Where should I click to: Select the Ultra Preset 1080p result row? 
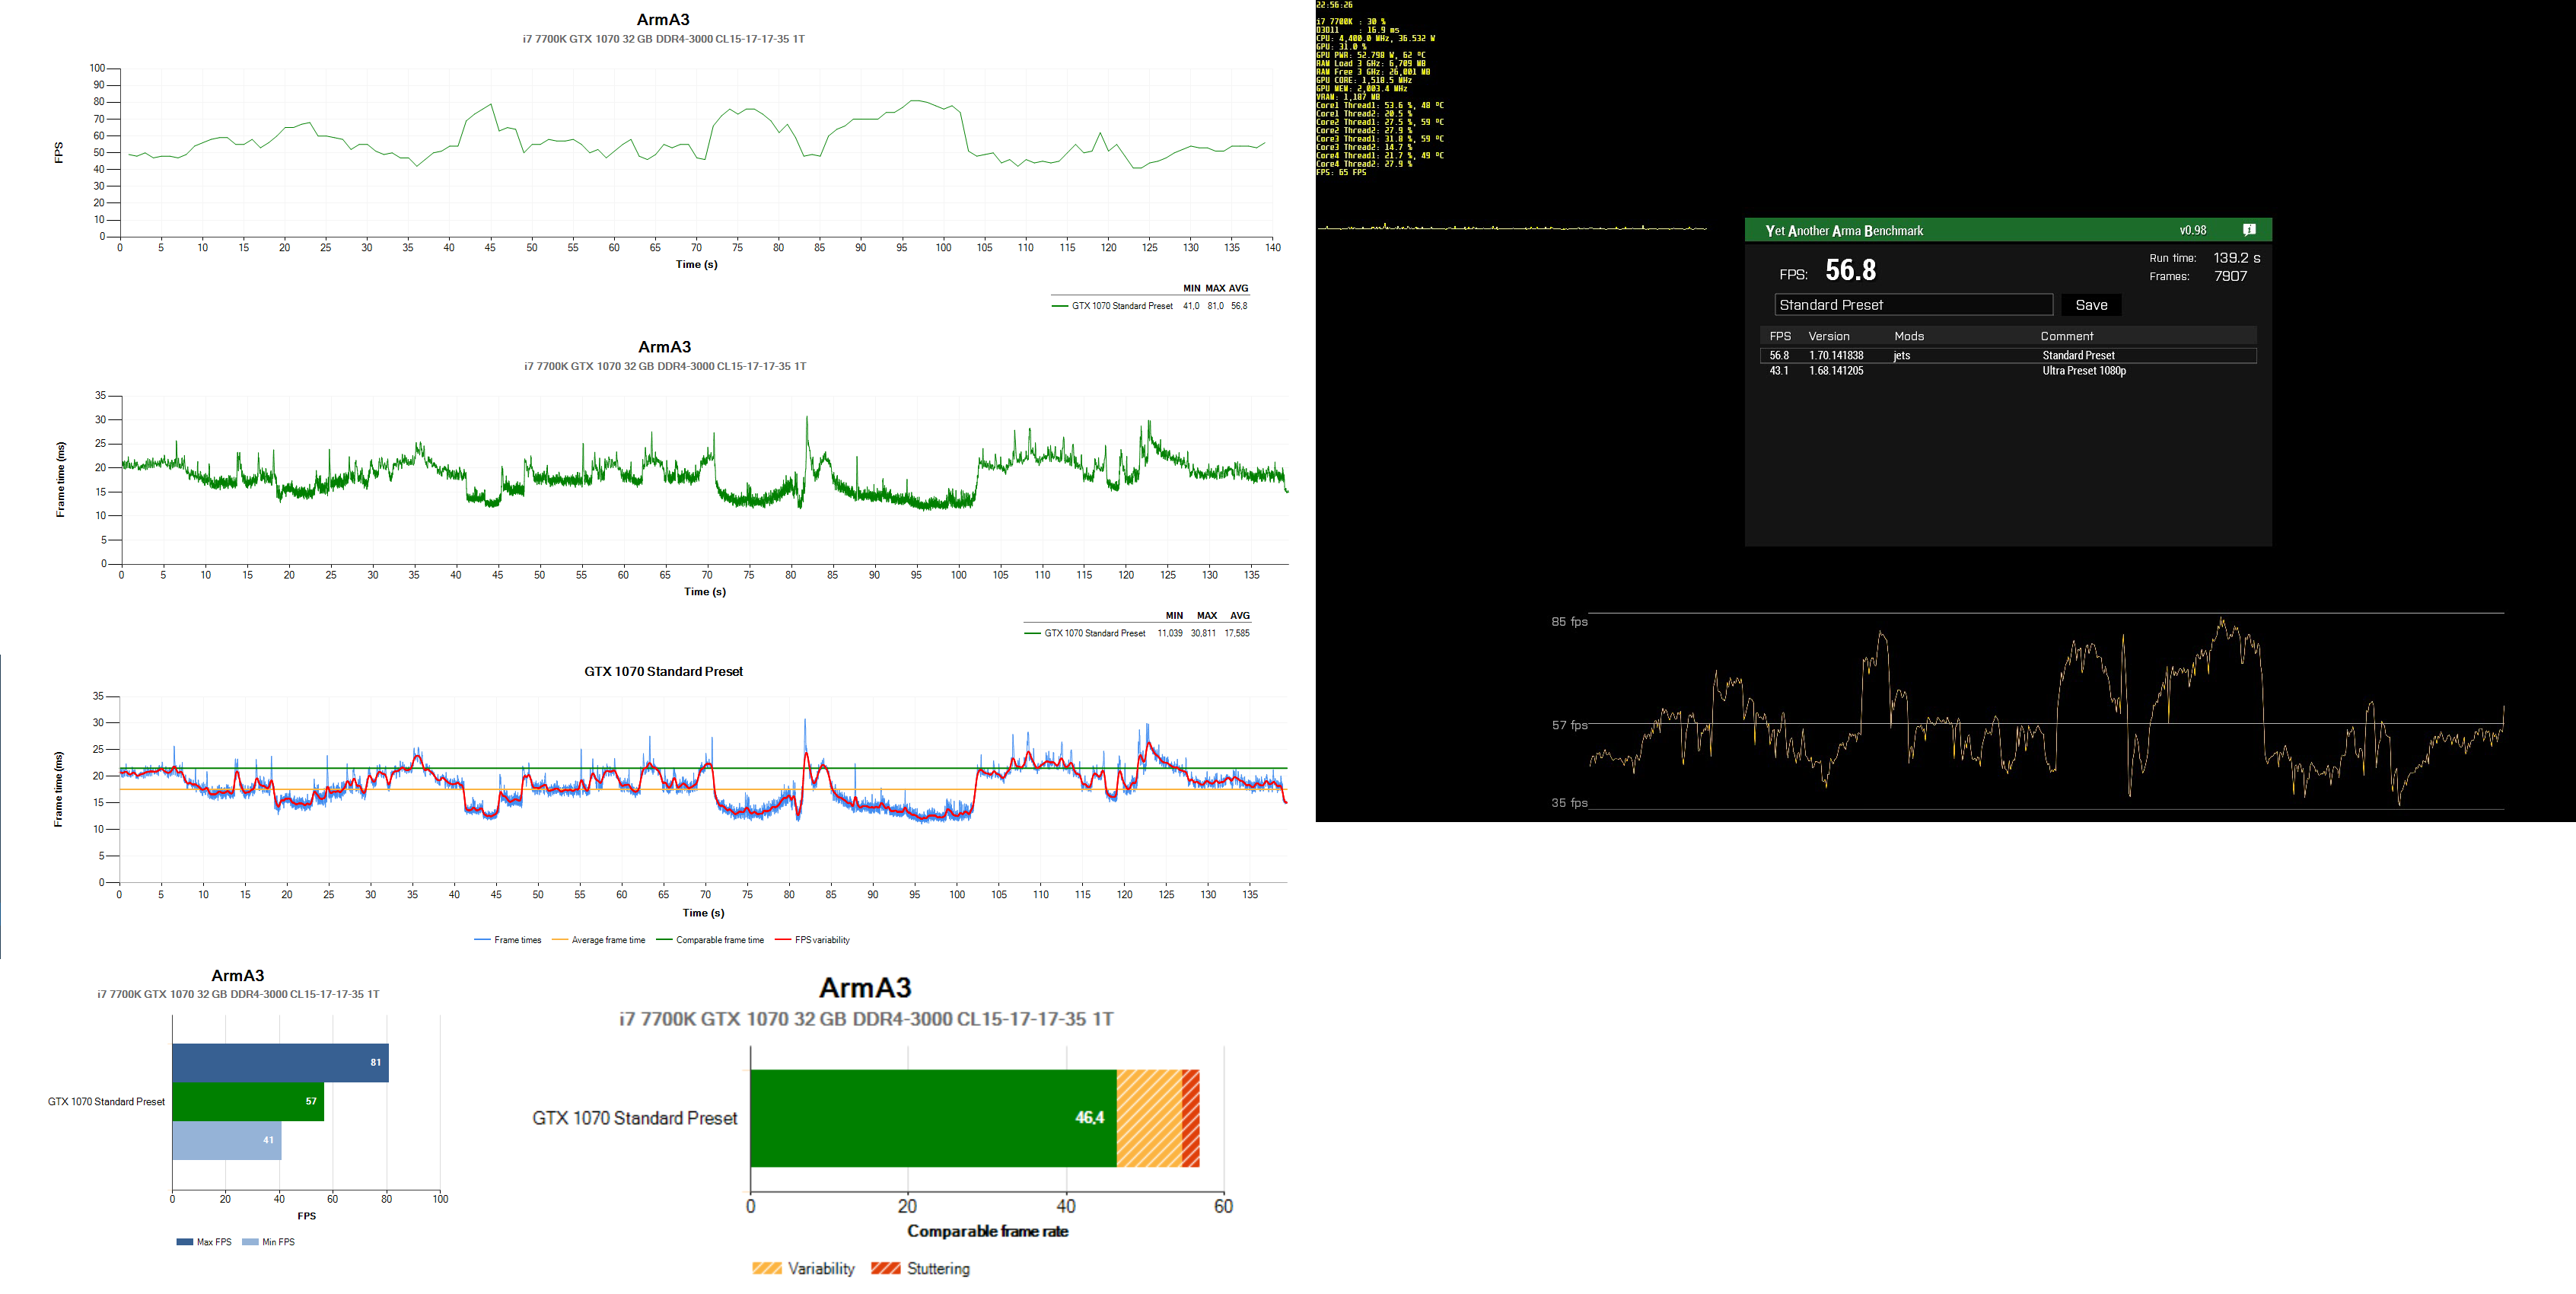point(2007,371)
